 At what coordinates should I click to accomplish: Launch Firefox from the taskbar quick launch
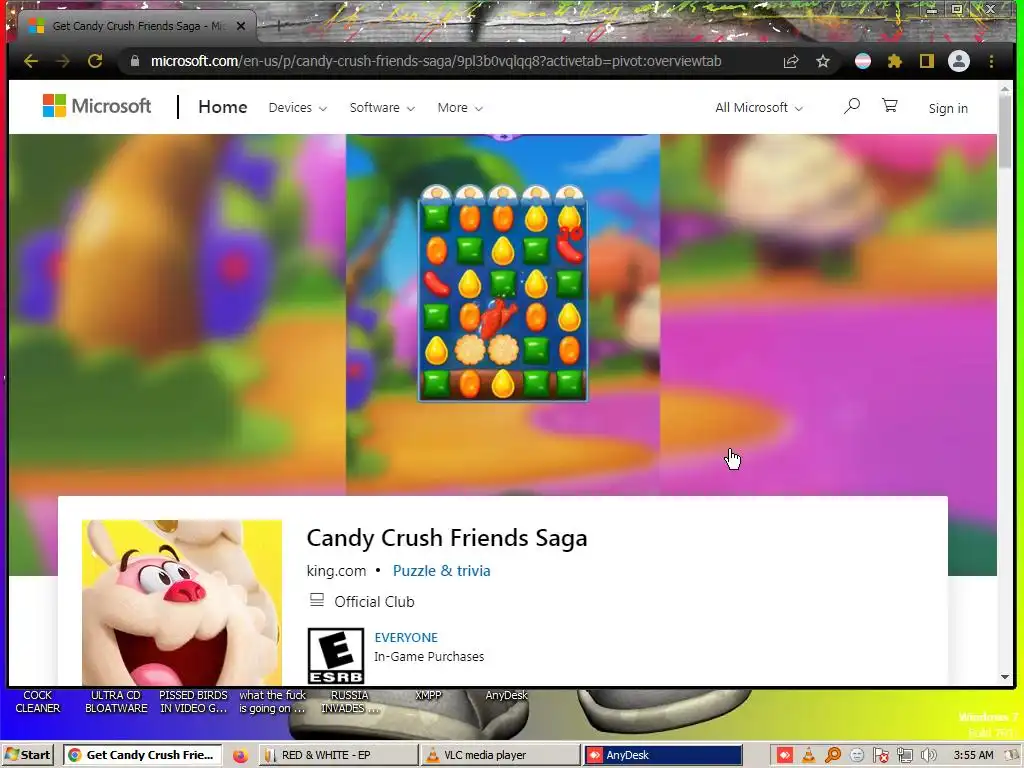click(x=240, y=756)
